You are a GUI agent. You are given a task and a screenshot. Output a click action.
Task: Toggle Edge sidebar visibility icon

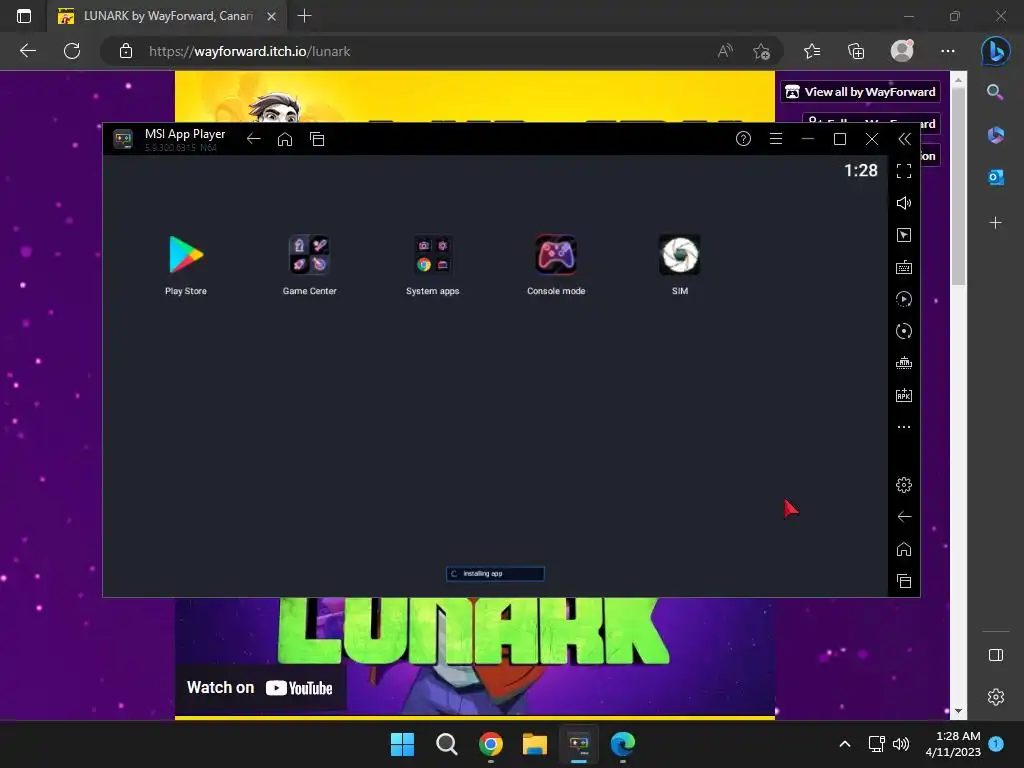(x=995, y=655)
